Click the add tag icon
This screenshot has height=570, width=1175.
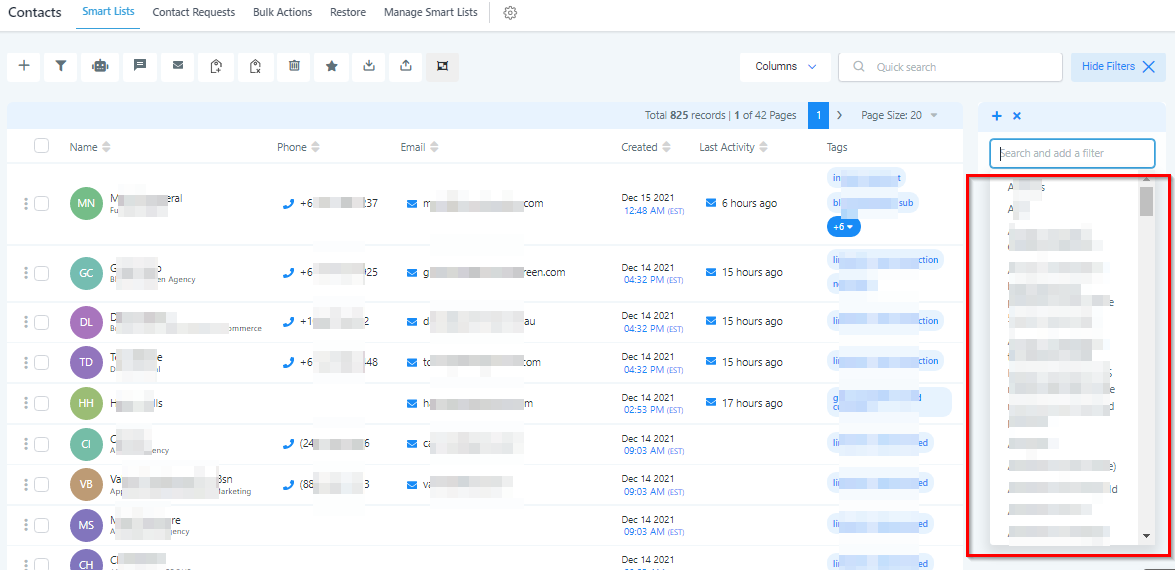point(216,66)
